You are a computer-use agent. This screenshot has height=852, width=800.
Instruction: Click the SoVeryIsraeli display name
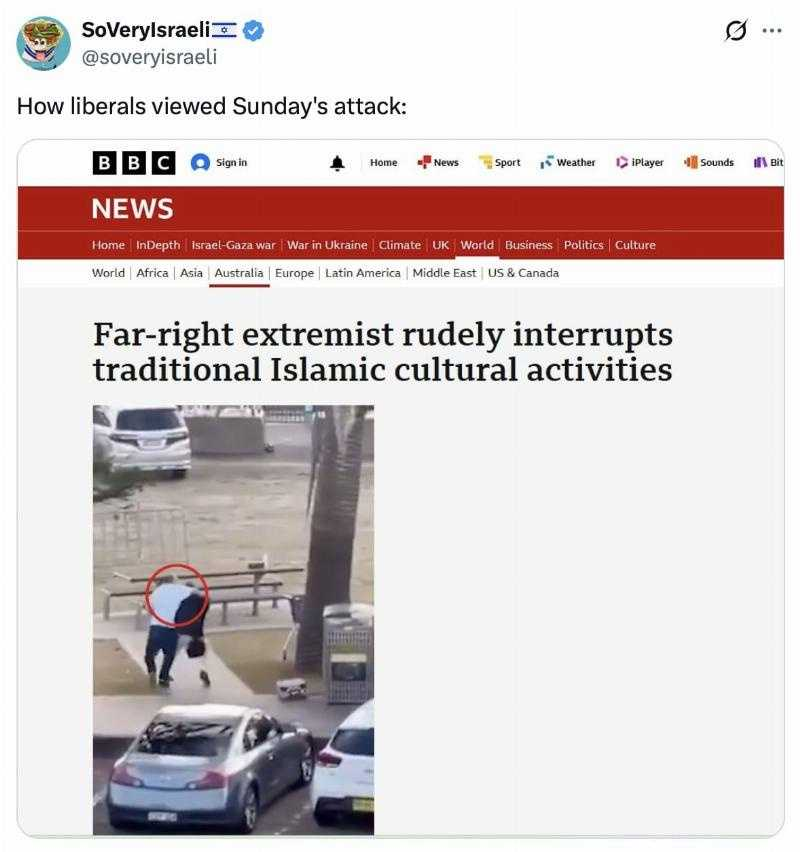coord(146,30)
